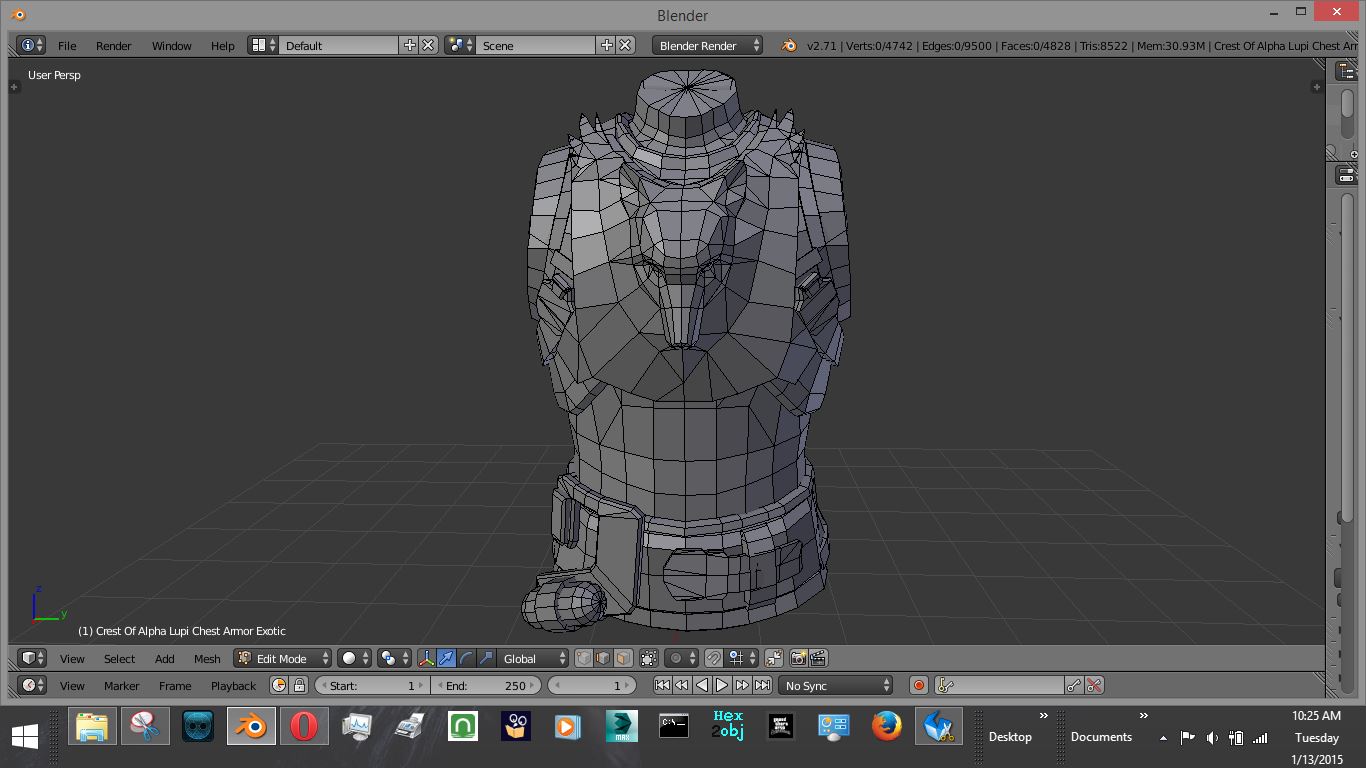Open the Mesh menu
The height and width of the screenshot is (768, 1366).
point(207,659)
